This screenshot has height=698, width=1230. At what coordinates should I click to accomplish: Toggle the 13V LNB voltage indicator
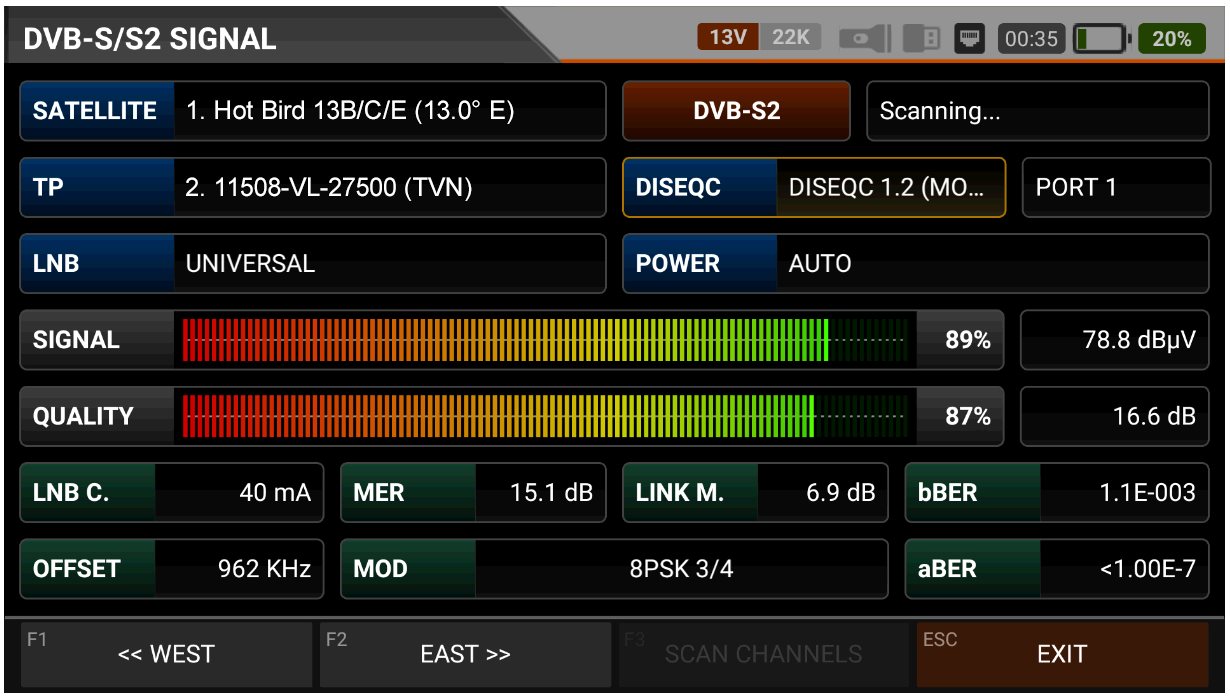point(728,38)
